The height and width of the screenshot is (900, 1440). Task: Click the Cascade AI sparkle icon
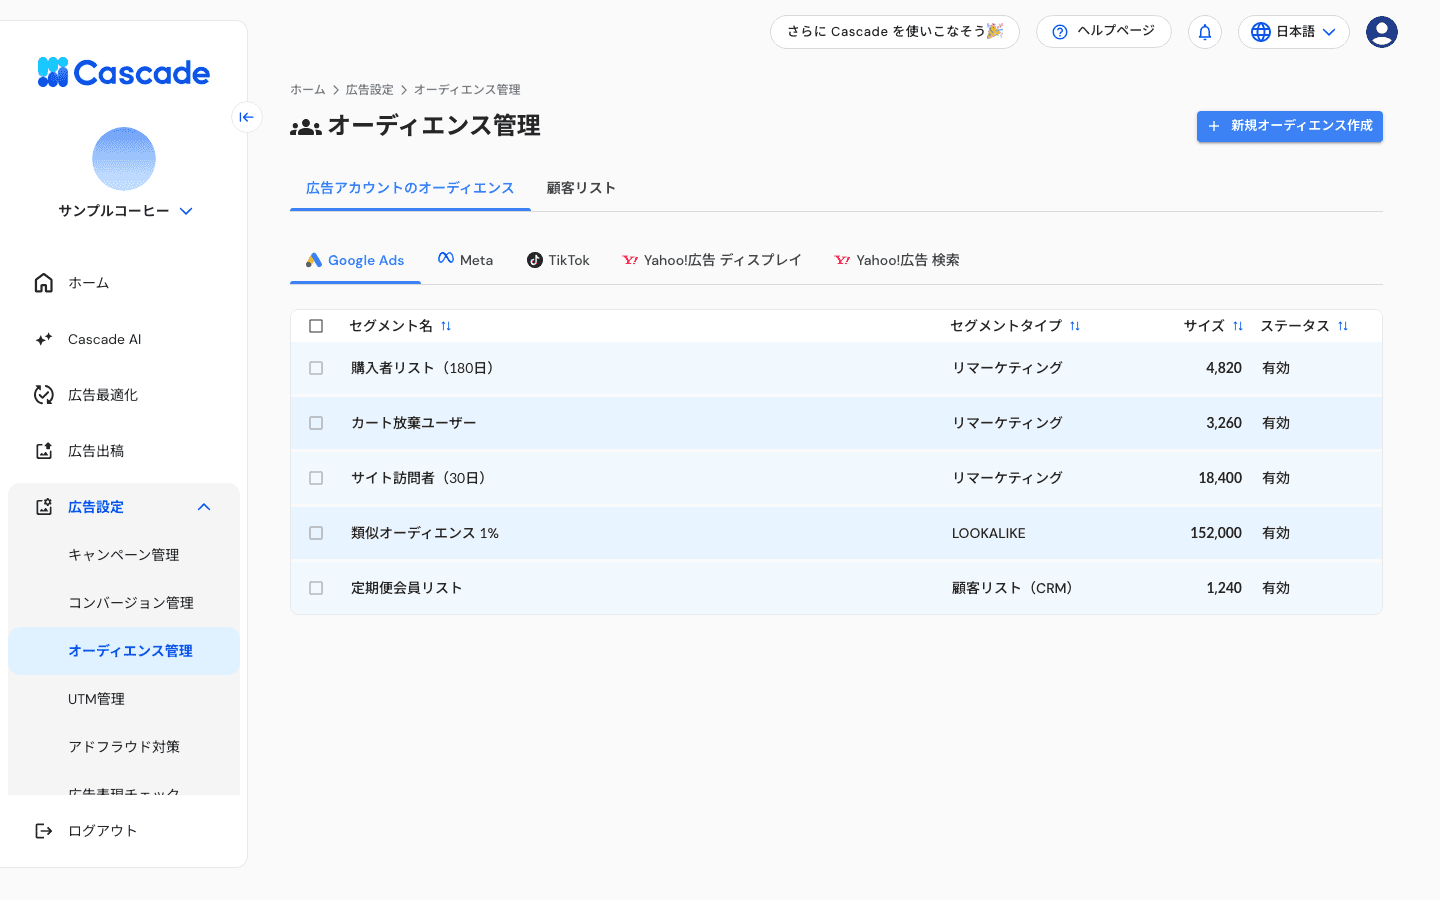[44, 339]
